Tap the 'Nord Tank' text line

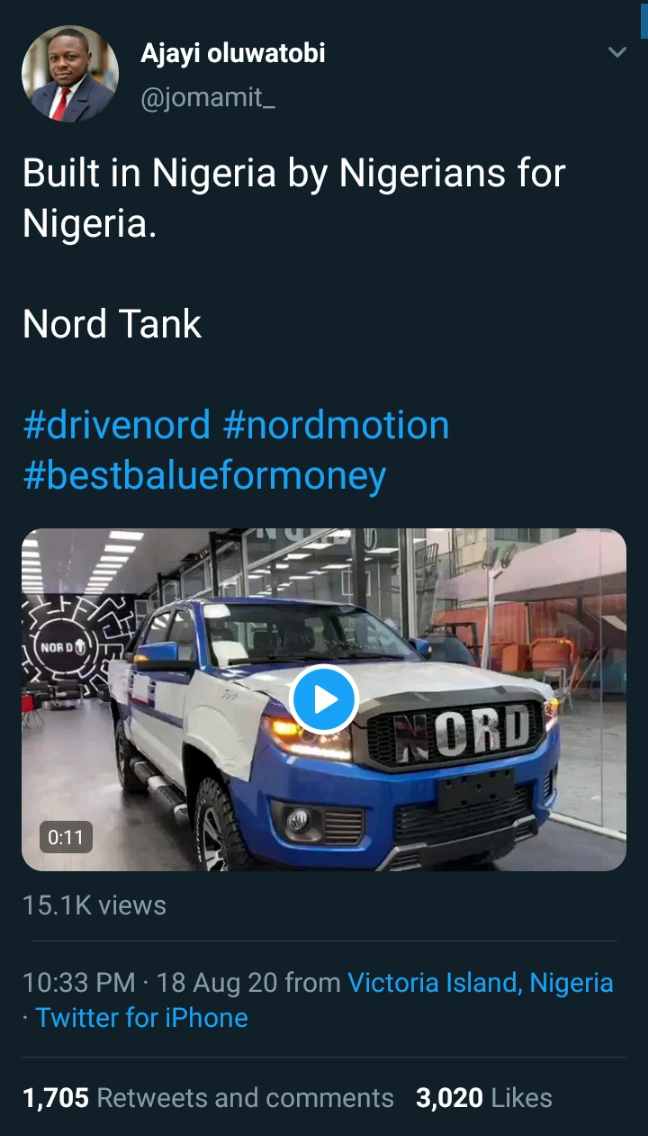click(112, 325)
